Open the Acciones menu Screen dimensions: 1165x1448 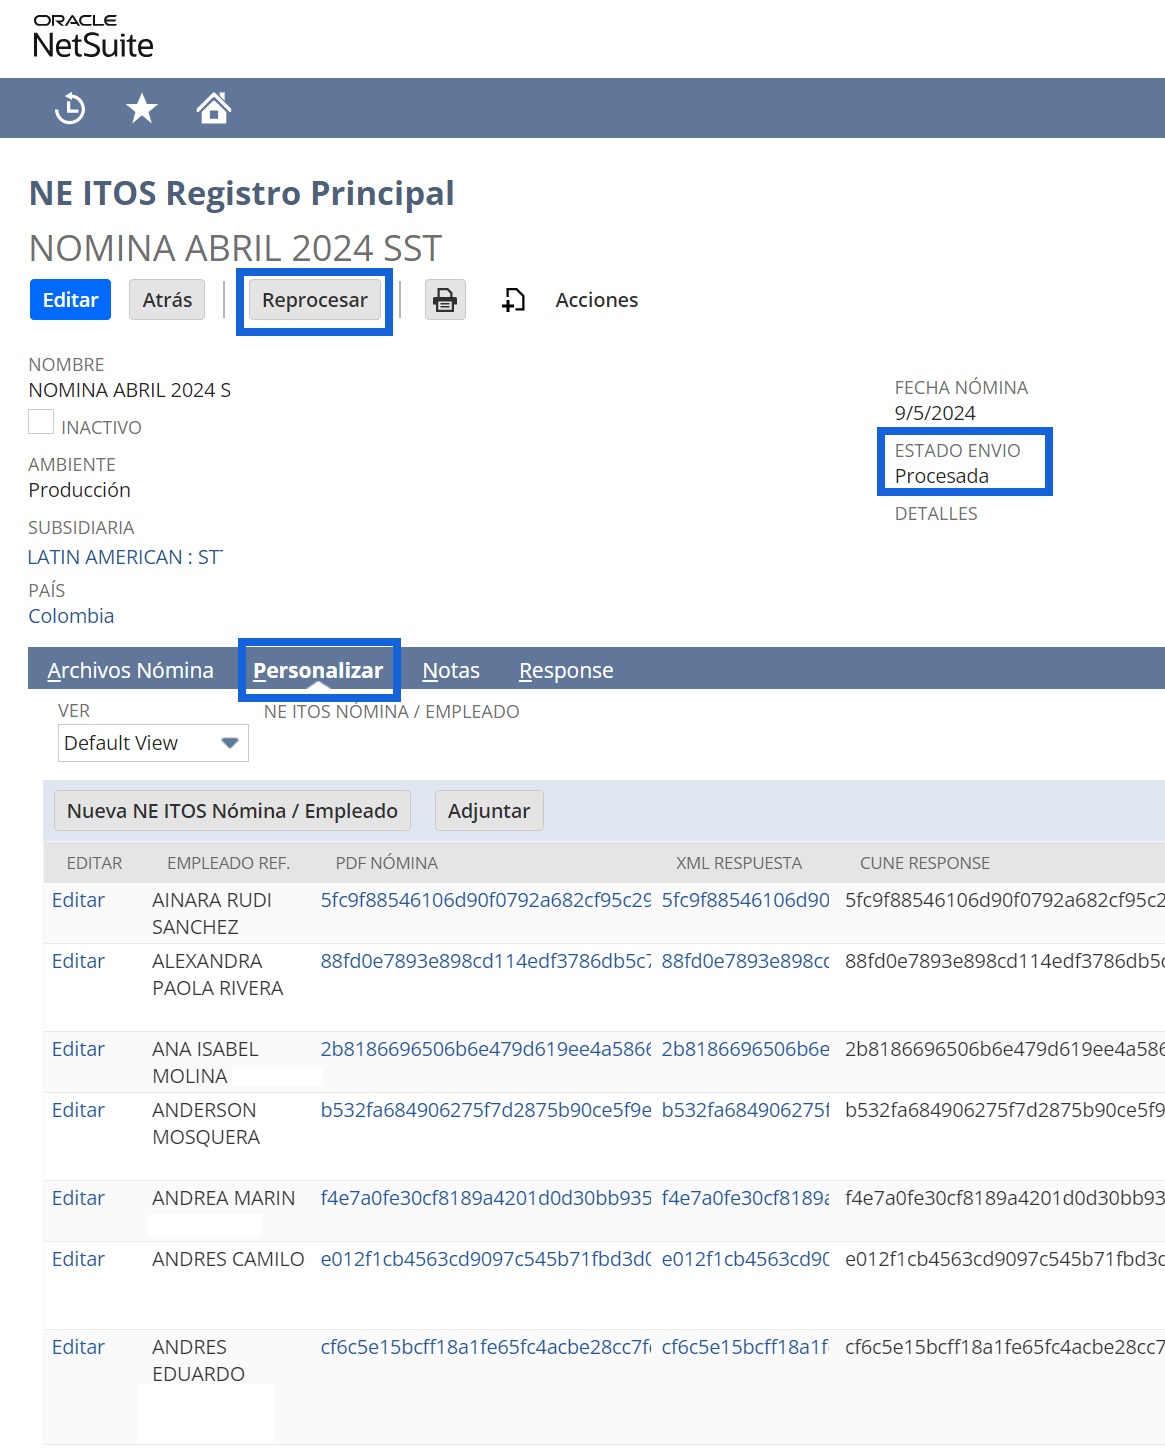coord(596,300)
